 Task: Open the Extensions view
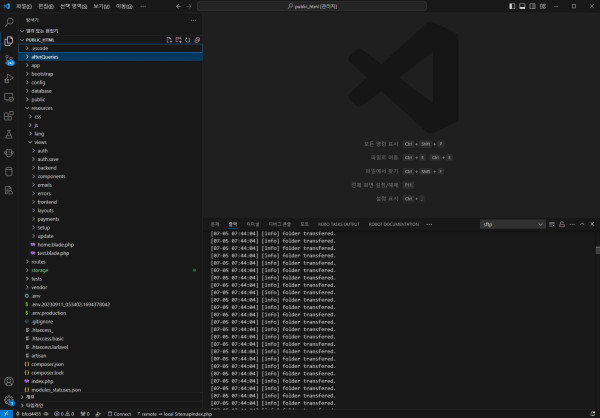coord(9,116)
